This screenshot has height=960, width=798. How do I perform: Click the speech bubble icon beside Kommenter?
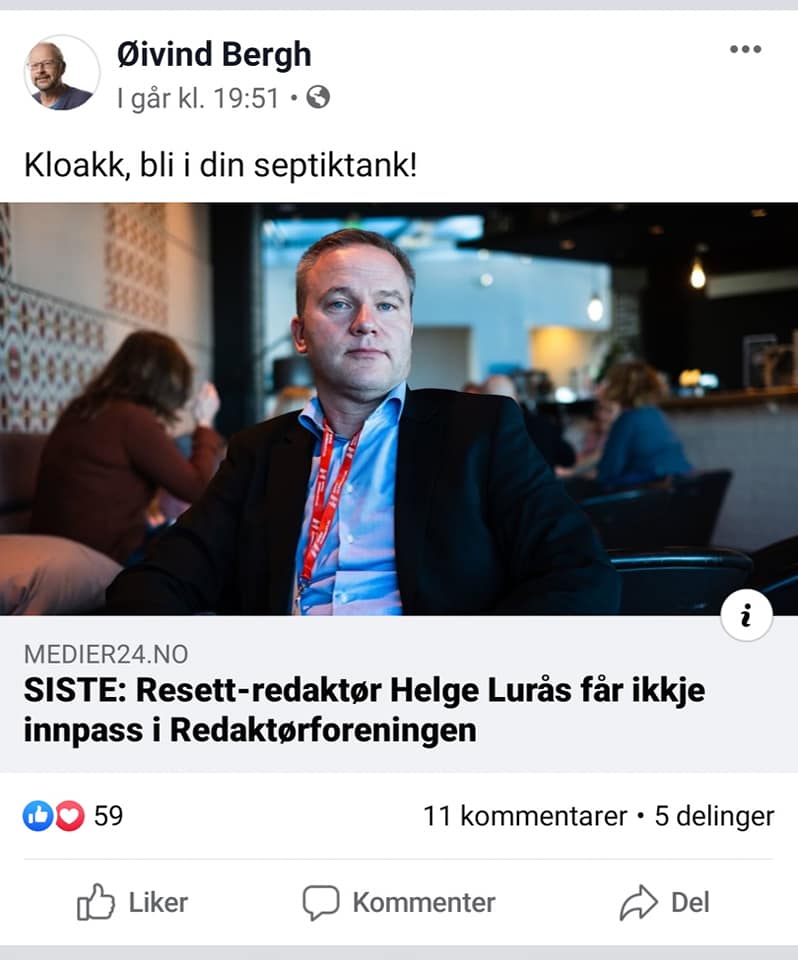click(x=321, y=902)
